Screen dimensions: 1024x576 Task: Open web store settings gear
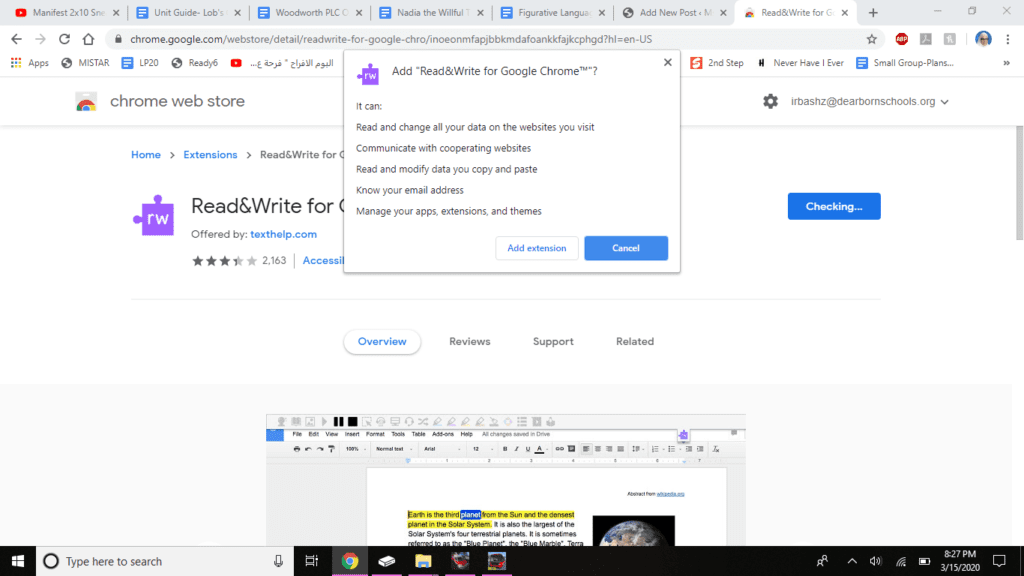click(x=771, y=101)
